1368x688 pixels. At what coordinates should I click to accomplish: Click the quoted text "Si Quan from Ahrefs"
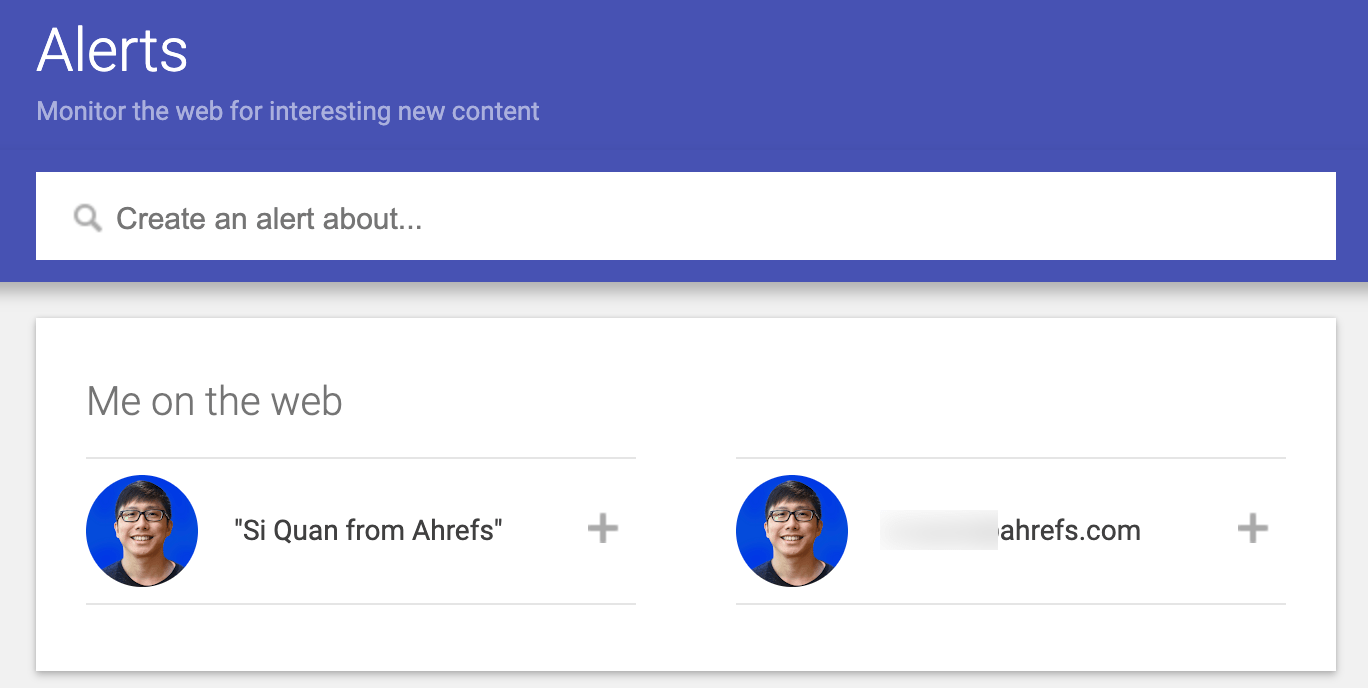(x=370, y=530)
